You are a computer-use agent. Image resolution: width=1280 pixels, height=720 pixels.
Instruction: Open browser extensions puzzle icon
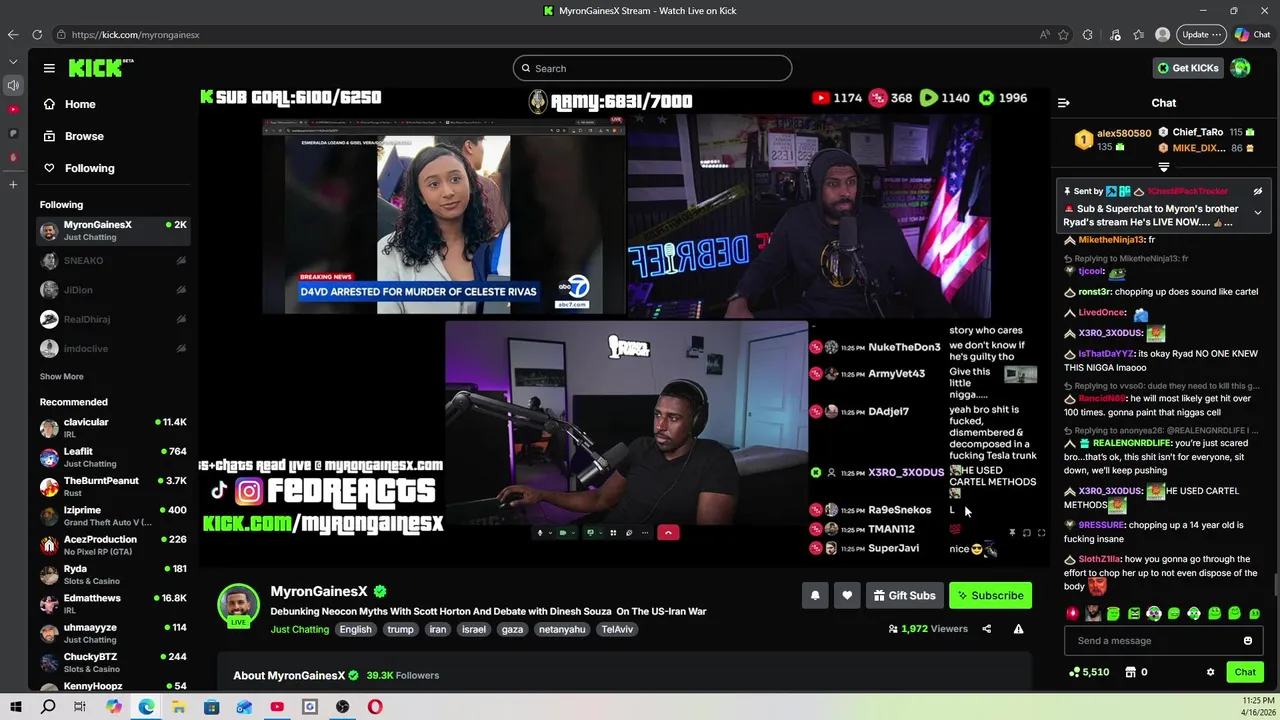[1088, 34]
